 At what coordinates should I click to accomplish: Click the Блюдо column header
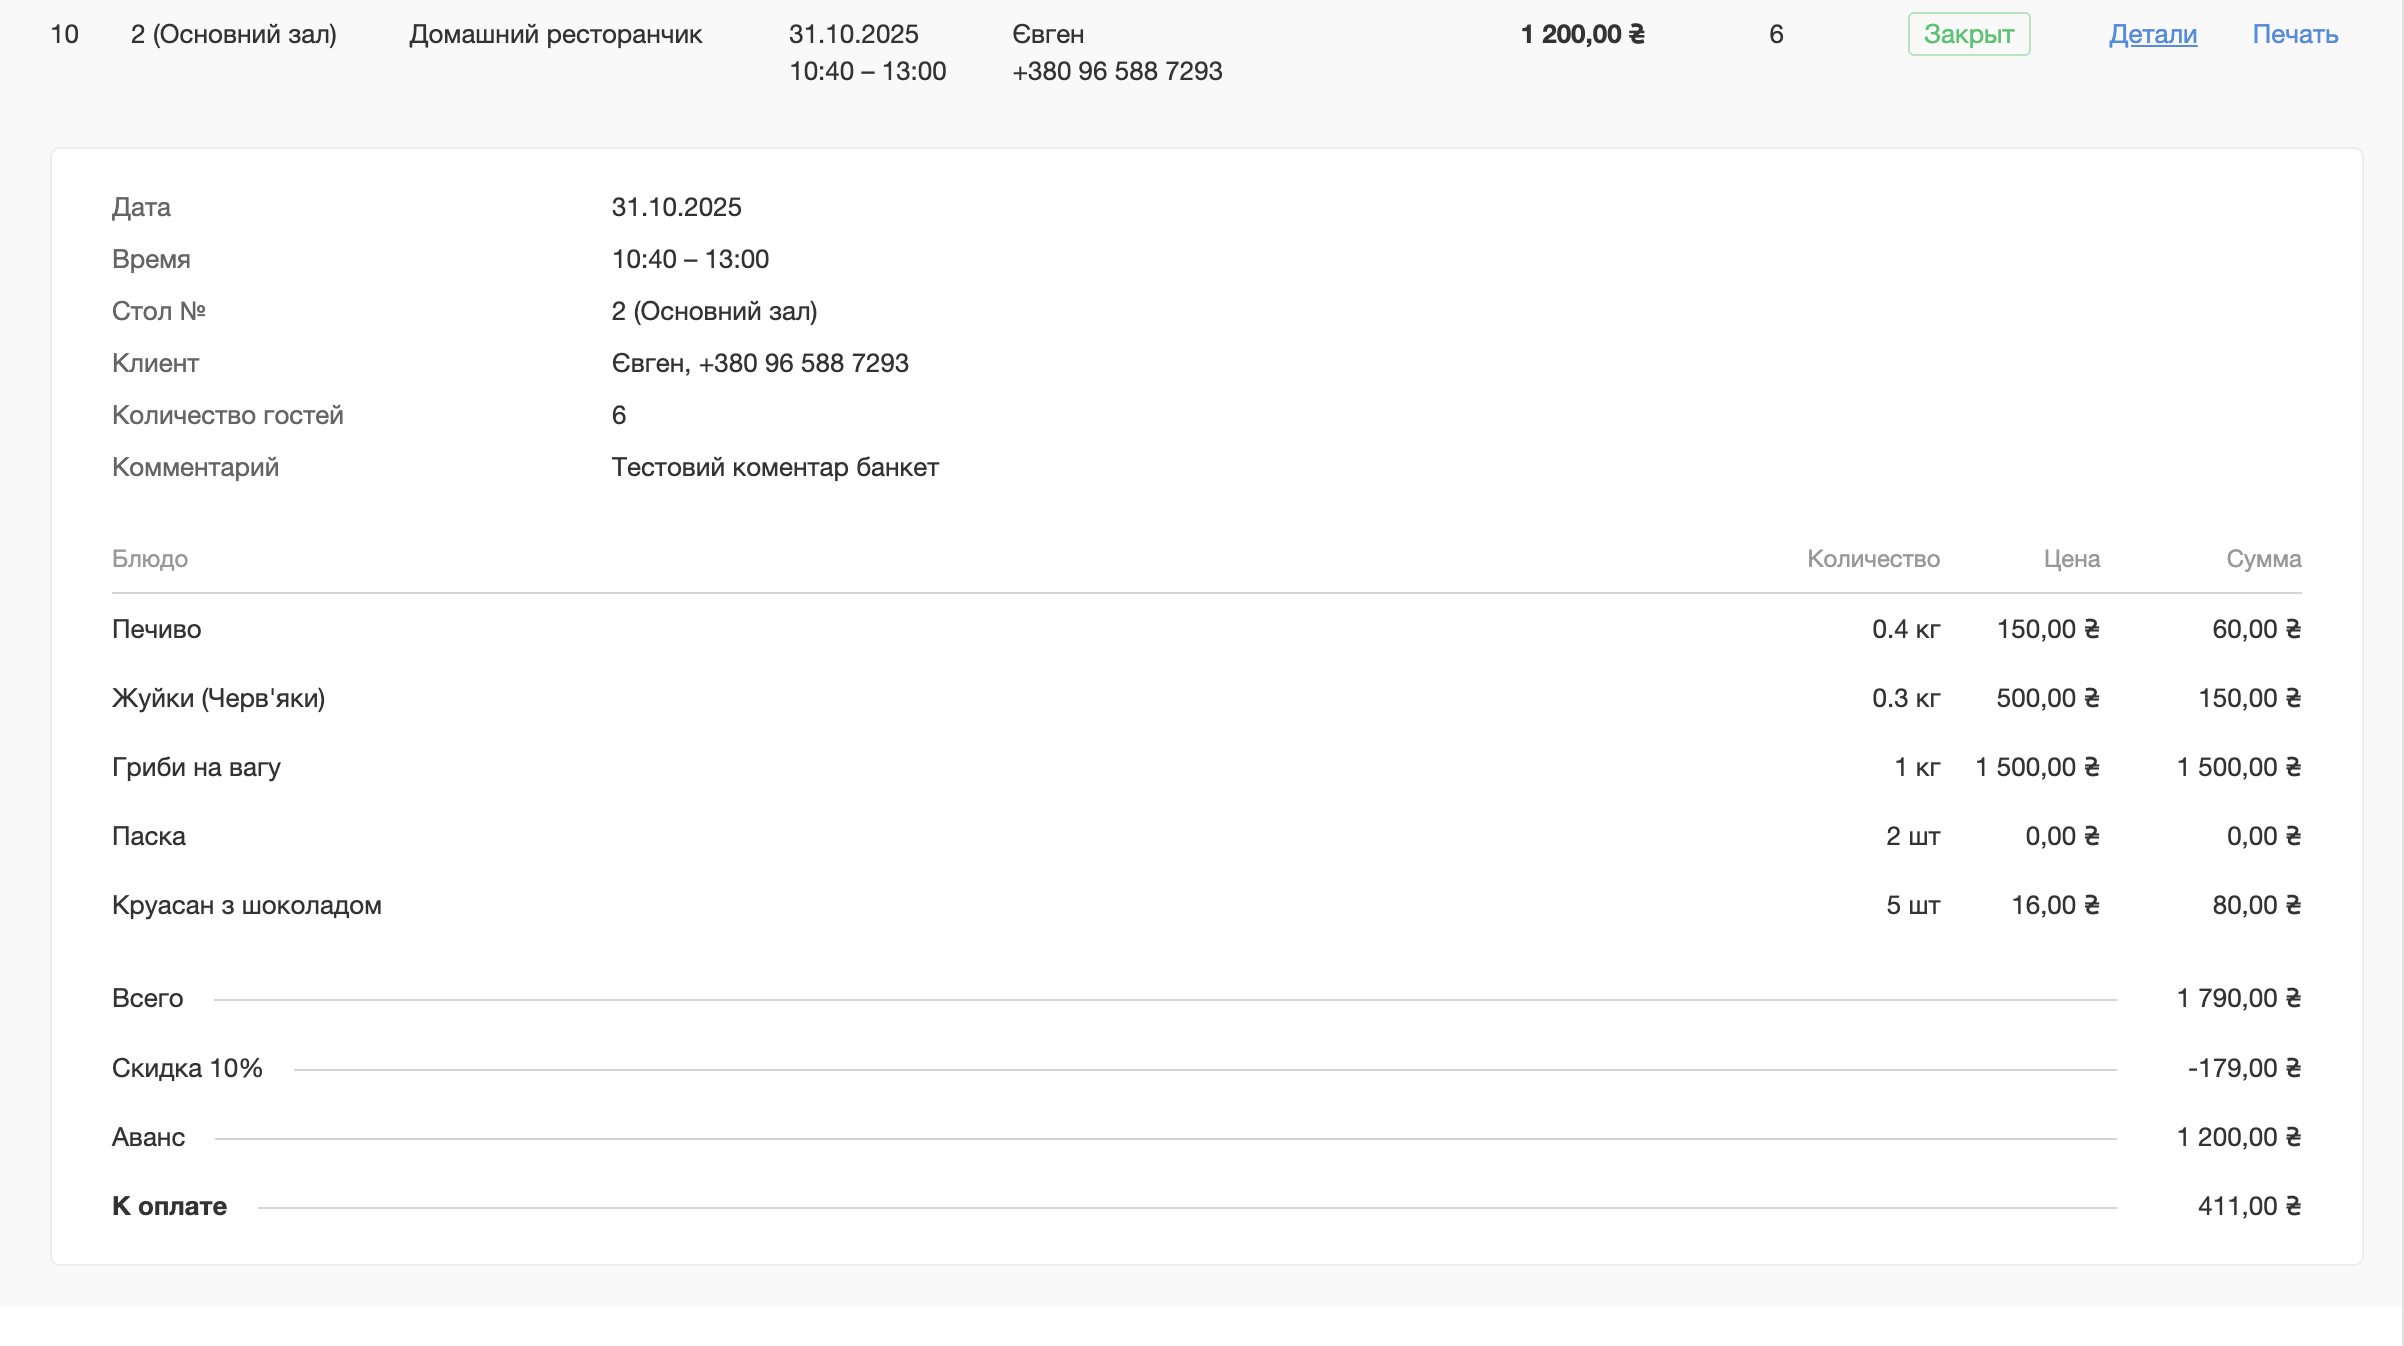coord(150,559)
